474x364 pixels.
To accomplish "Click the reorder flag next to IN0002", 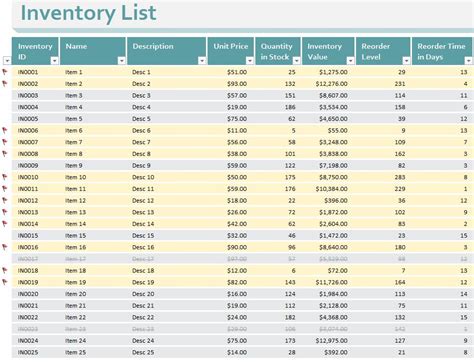I will coord(5,83).
